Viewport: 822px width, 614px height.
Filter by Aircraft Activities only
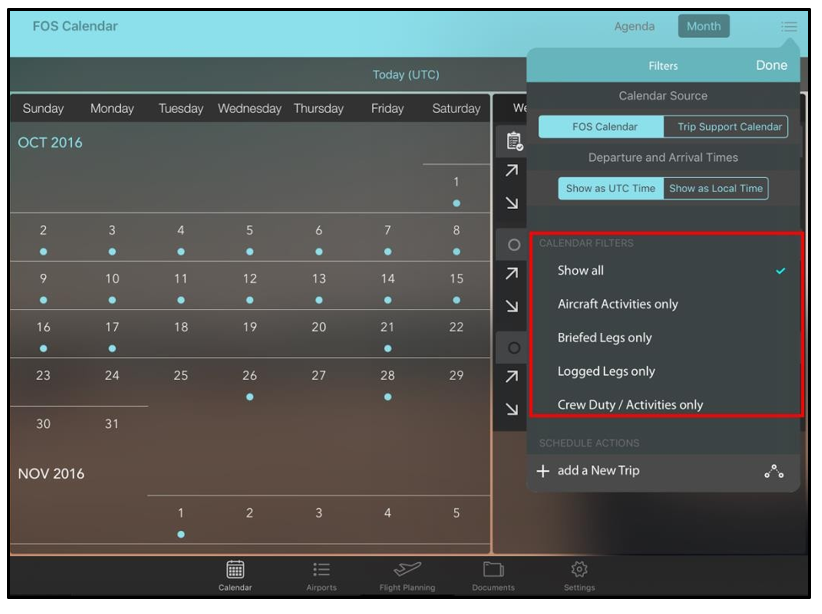point(617,304)
